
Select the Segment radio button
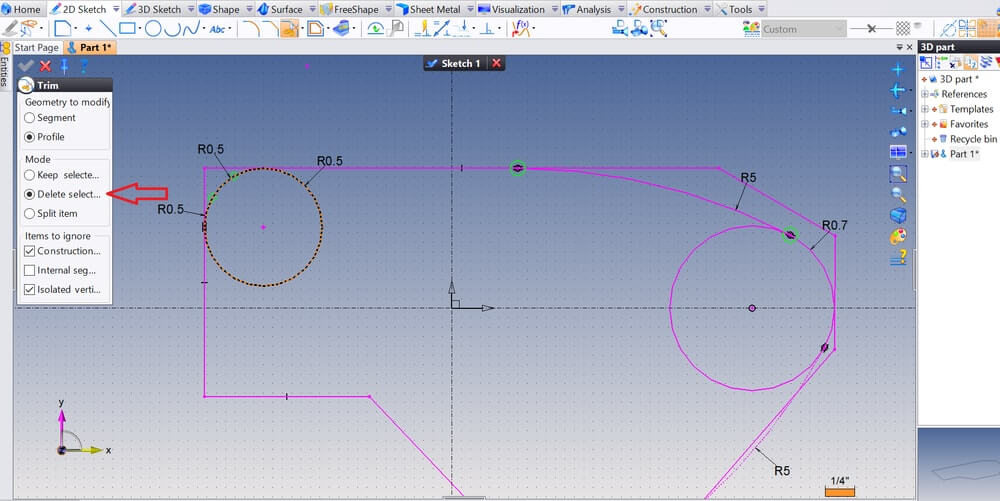pyautogui.click(x=30, y=118)
